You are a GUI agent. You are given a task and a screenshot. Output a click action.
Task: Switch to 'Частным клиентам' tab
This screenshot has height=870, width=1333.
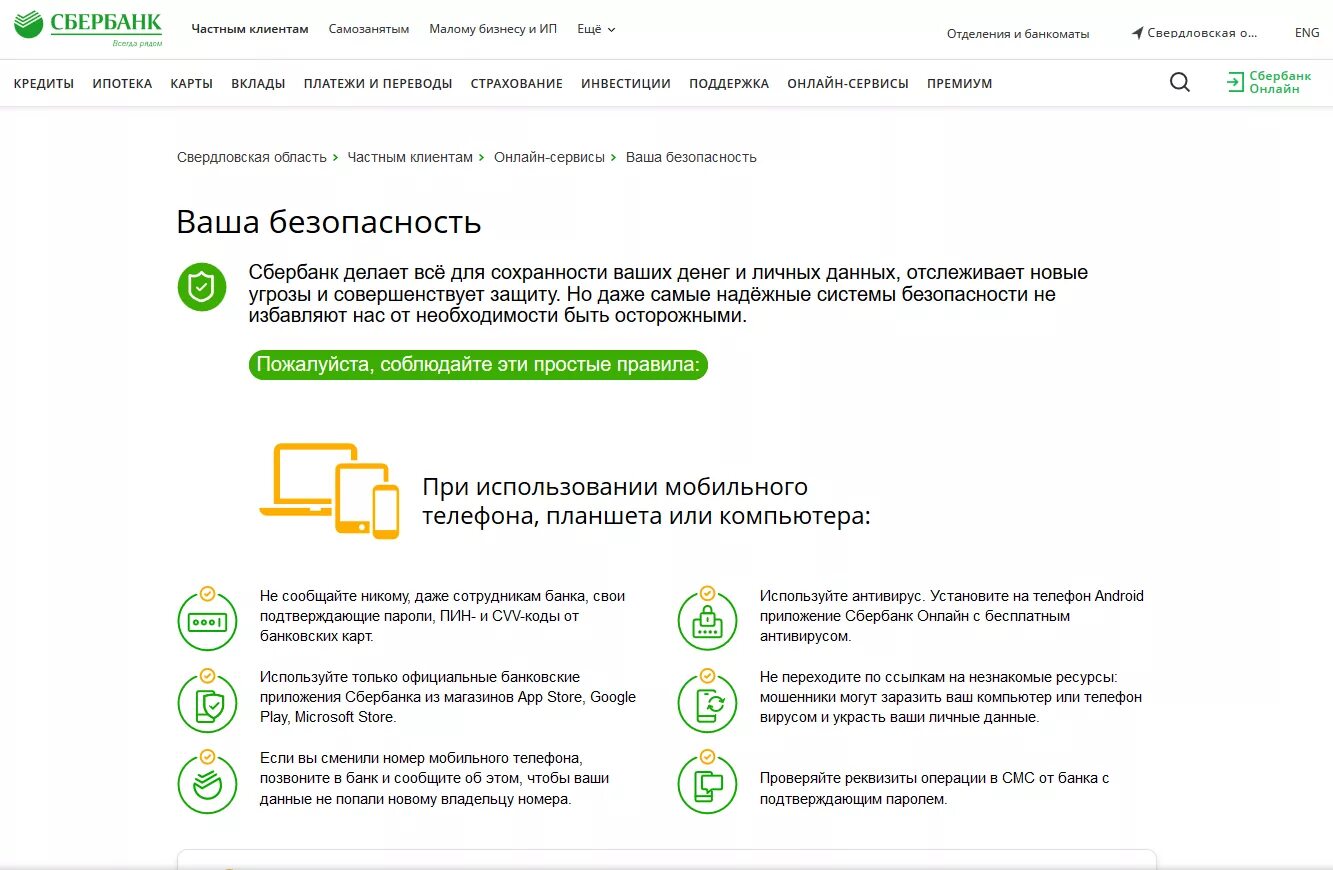(x=250, y=29)
